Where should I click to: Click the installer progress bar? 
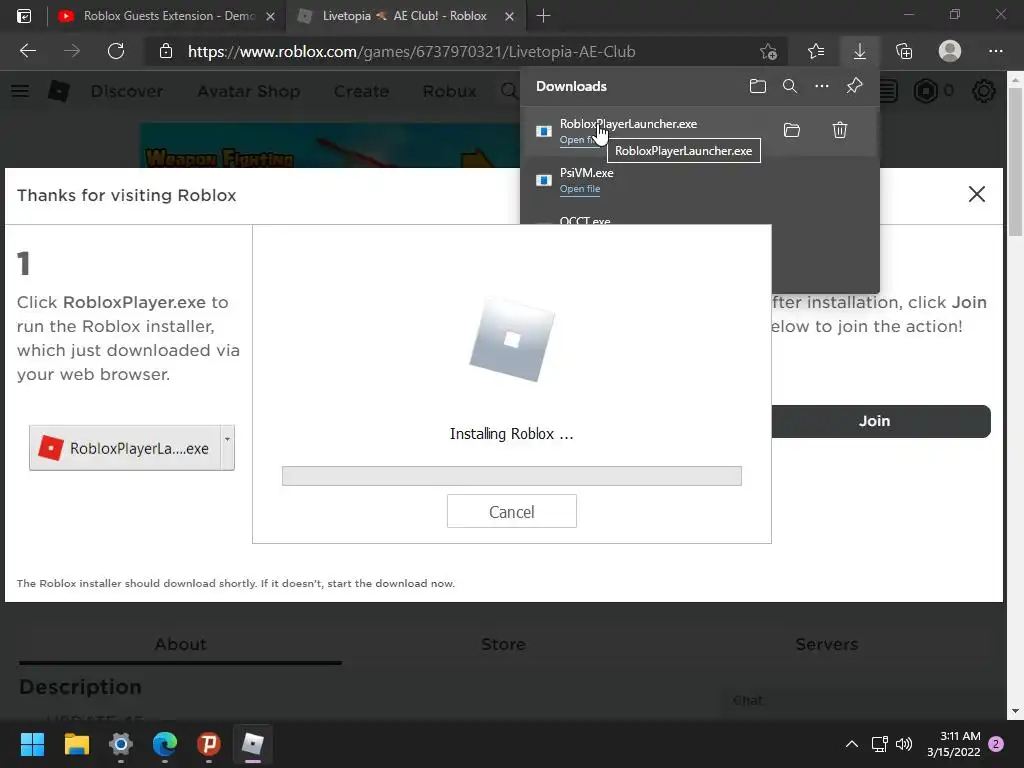tap(511, 475)
